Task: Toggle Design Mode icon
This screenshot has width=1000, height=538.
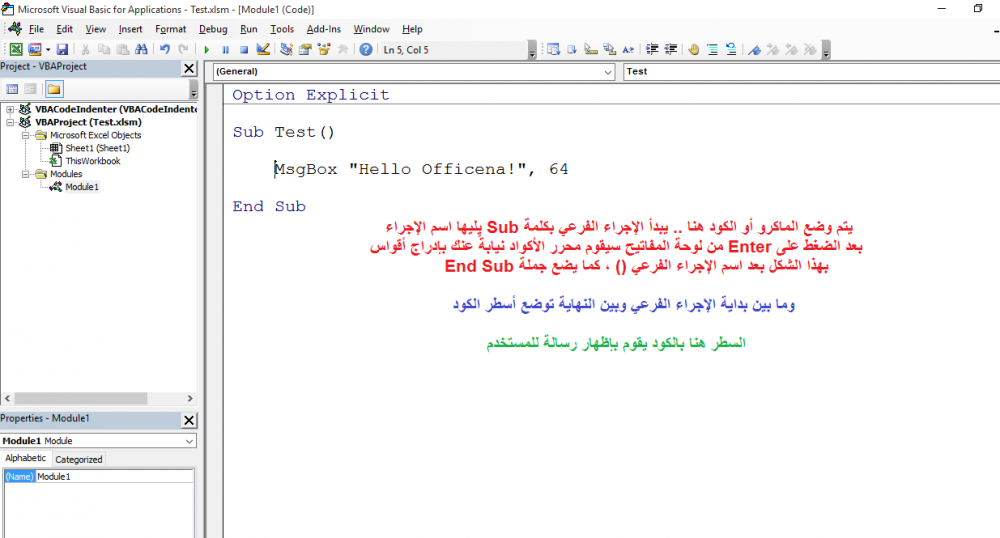Action: [x=263, y=50]
